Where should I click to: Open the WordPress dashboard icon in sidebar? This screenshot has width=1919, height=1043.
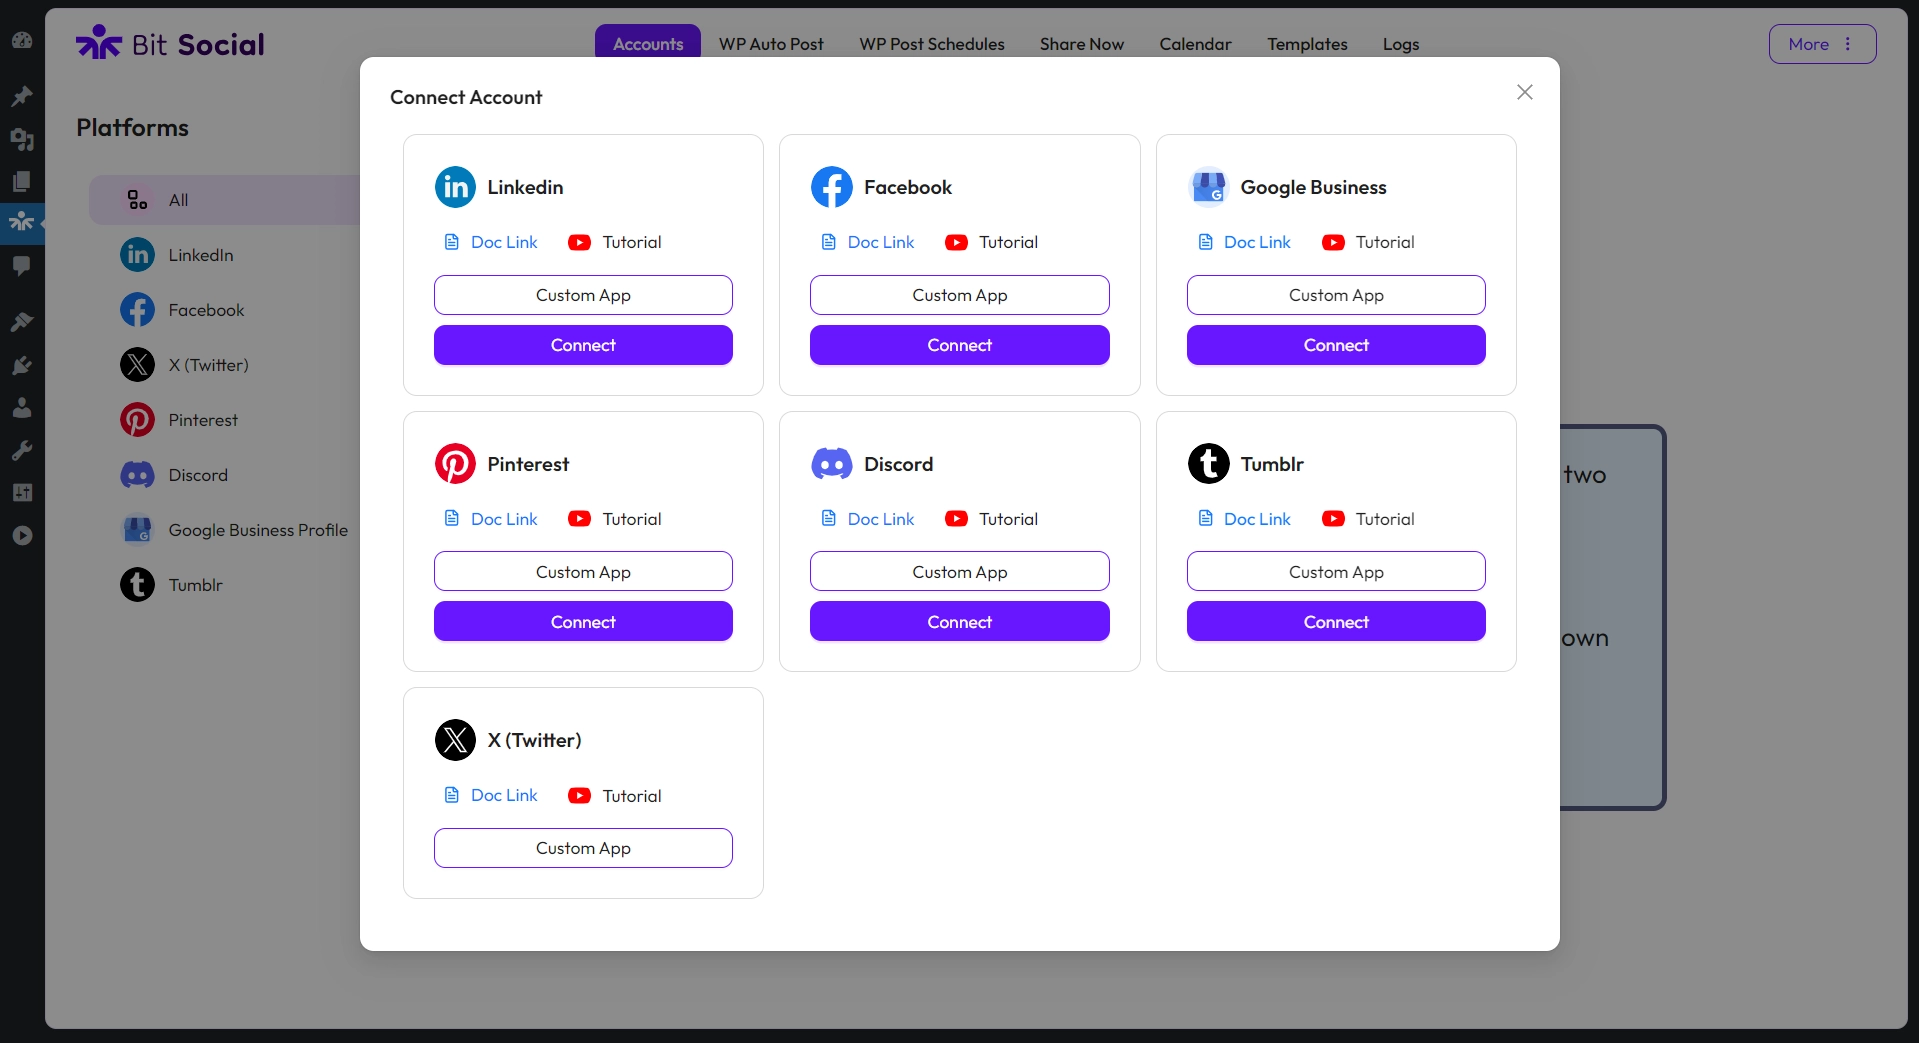[x=22, y=41]
